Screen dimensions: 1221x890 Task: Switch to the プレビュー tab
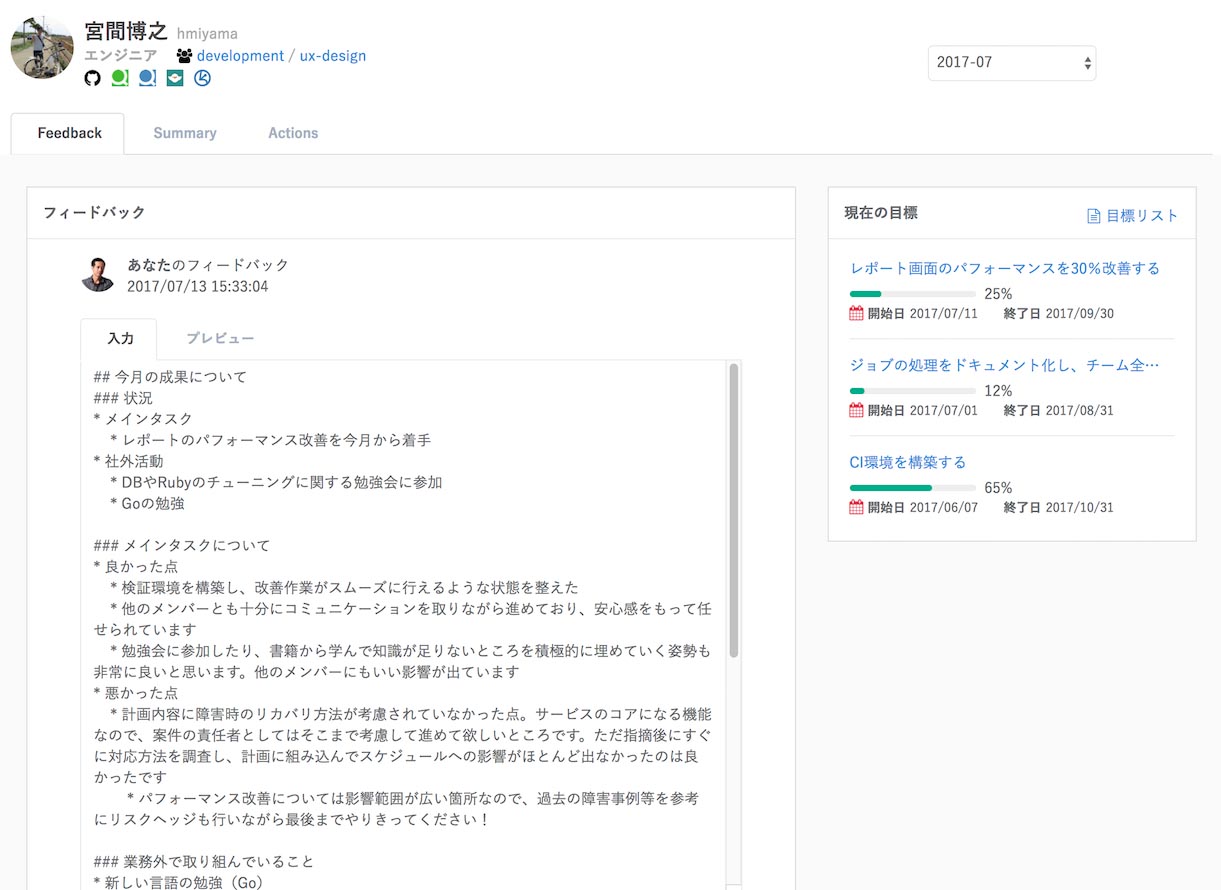(219, 338)
